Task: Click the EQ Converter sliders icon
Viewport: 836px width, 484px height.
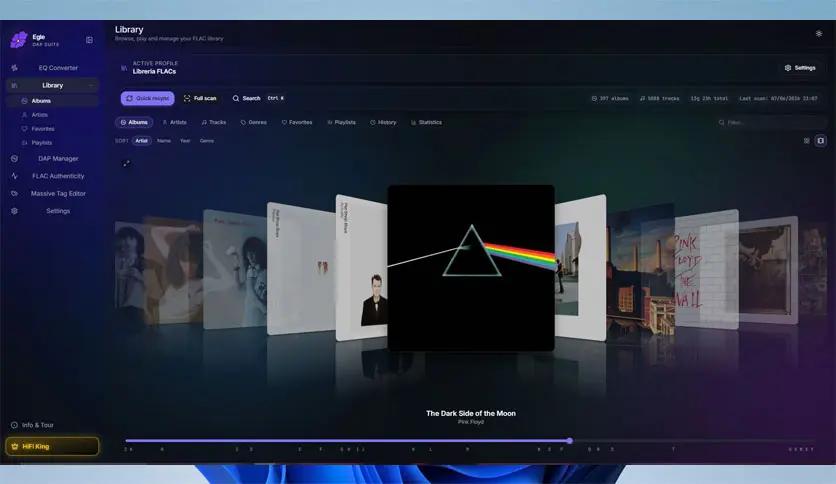Action: click(x=14, y=68)
